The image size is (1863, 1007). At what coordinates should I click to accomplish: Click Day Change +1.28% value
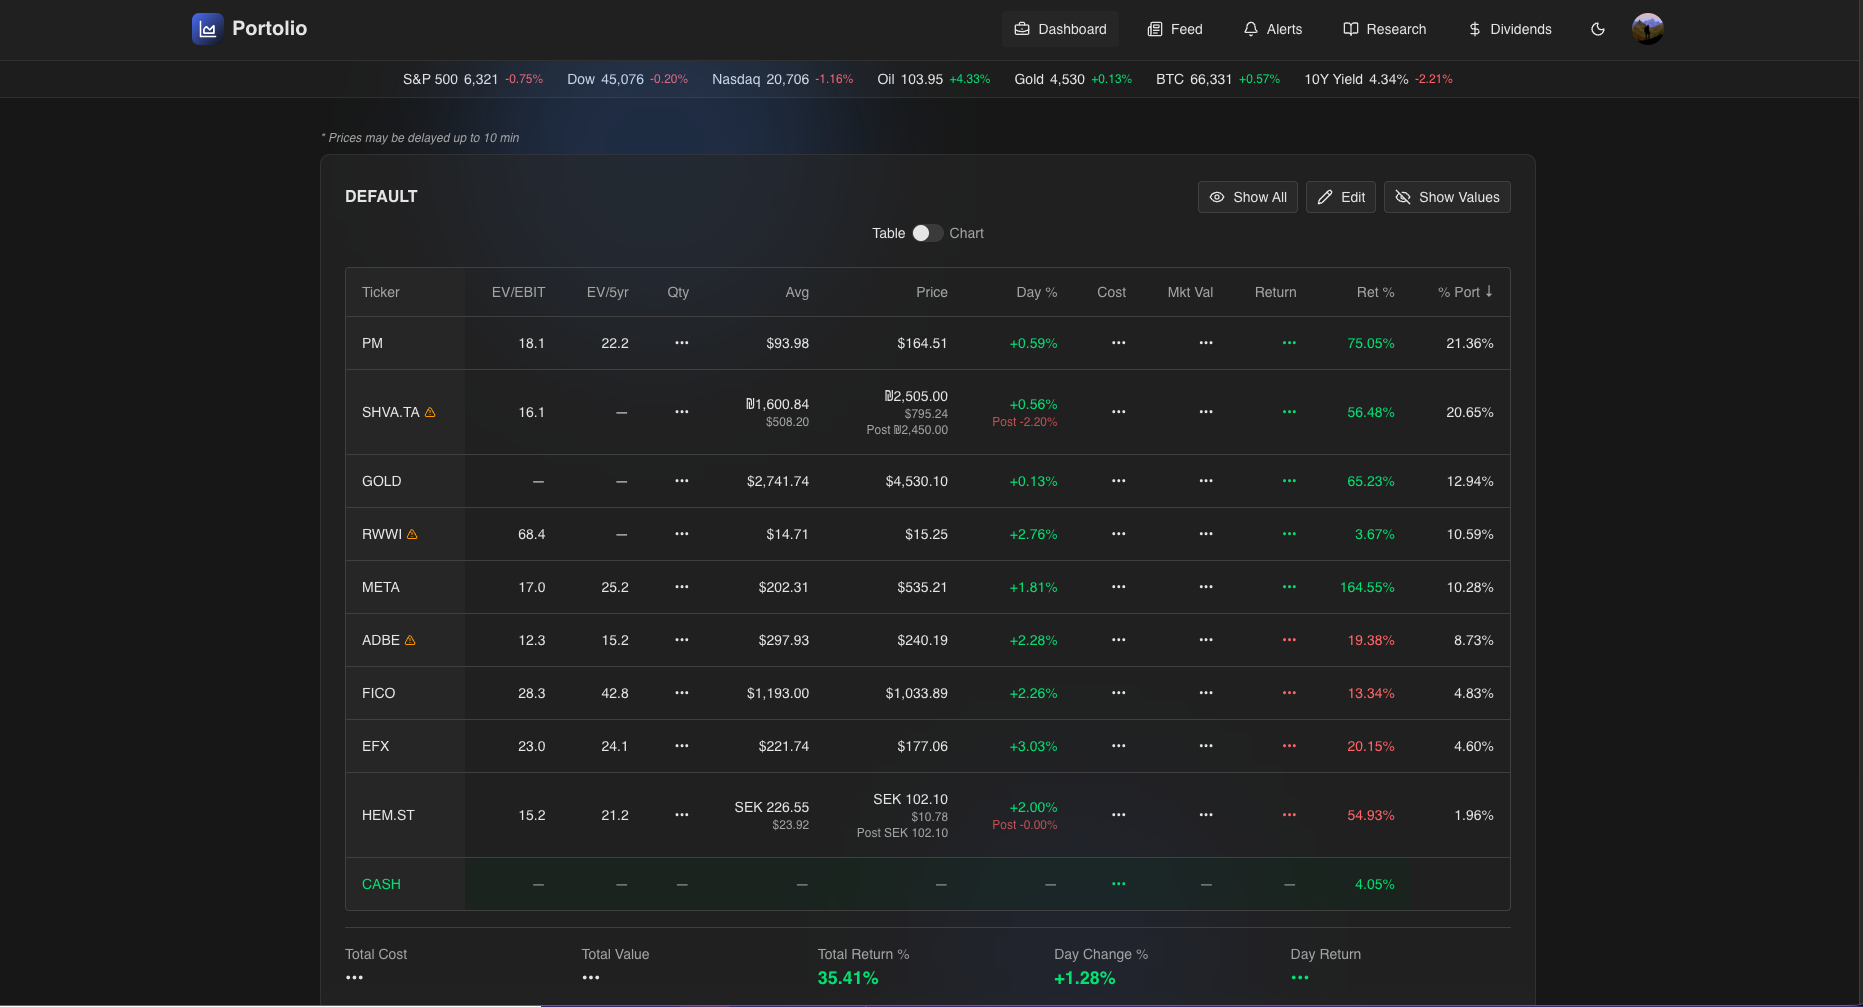(1085, 978)
